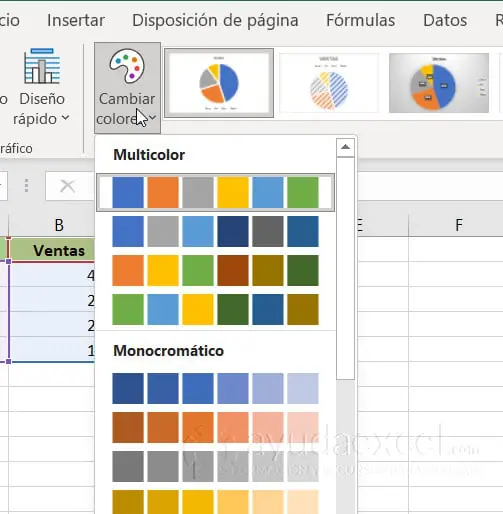Go to the Fórmulas tab
The height and width of the screenshot is (514, 503).
tap(361, 20)
